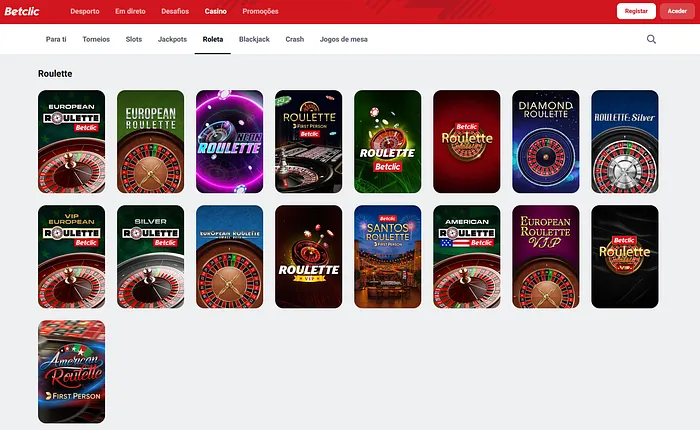
Task: Select the Roleta tab
Action: pos(212,39)
